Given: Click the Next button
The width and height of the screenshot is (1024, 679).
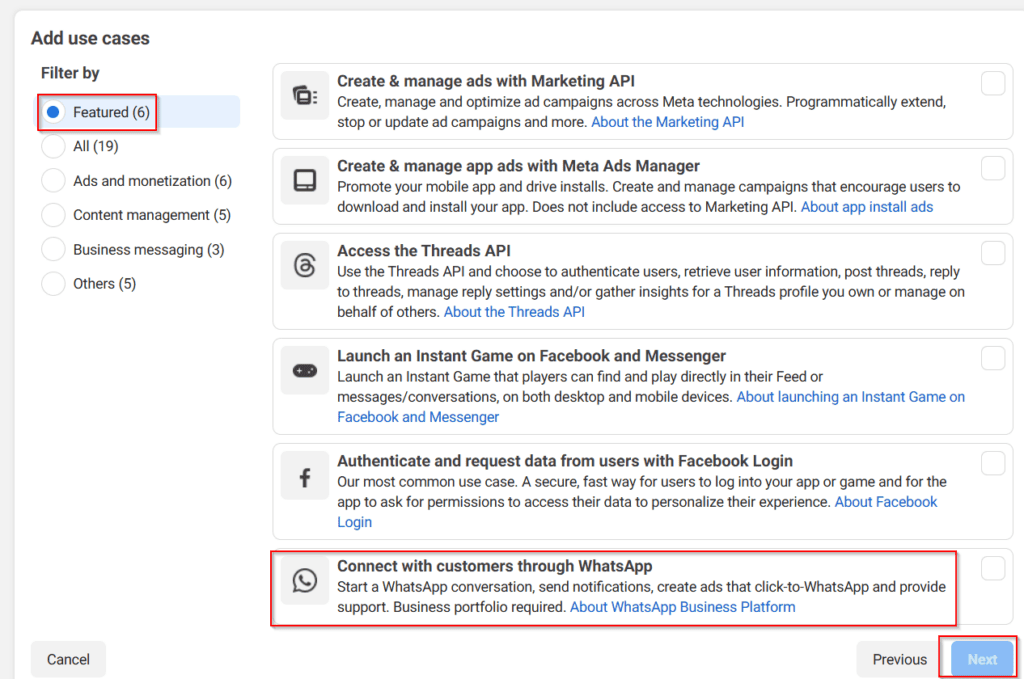Looking at the screenshot, I should pyautogui.click(x=982, y=659).
